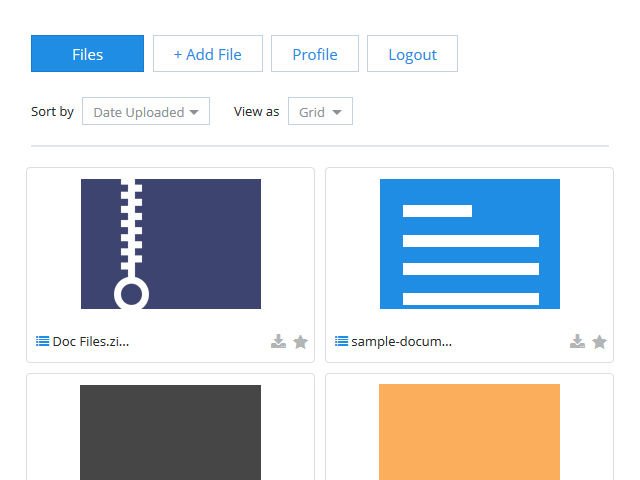640x480 pixels.
Task: Click the Grid dropdown caret arrow
Action: pos(337,112)
